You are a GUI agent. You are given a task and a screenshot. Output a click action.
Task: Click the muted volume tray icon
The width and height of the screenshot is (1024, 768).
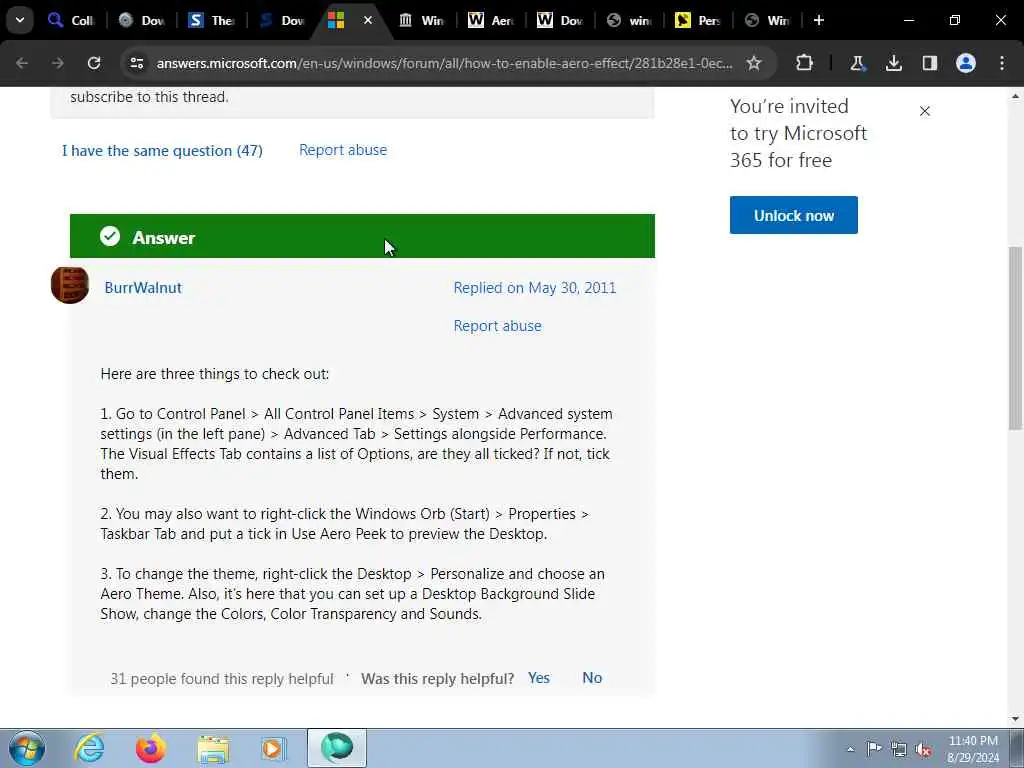[x=923, y=749]
